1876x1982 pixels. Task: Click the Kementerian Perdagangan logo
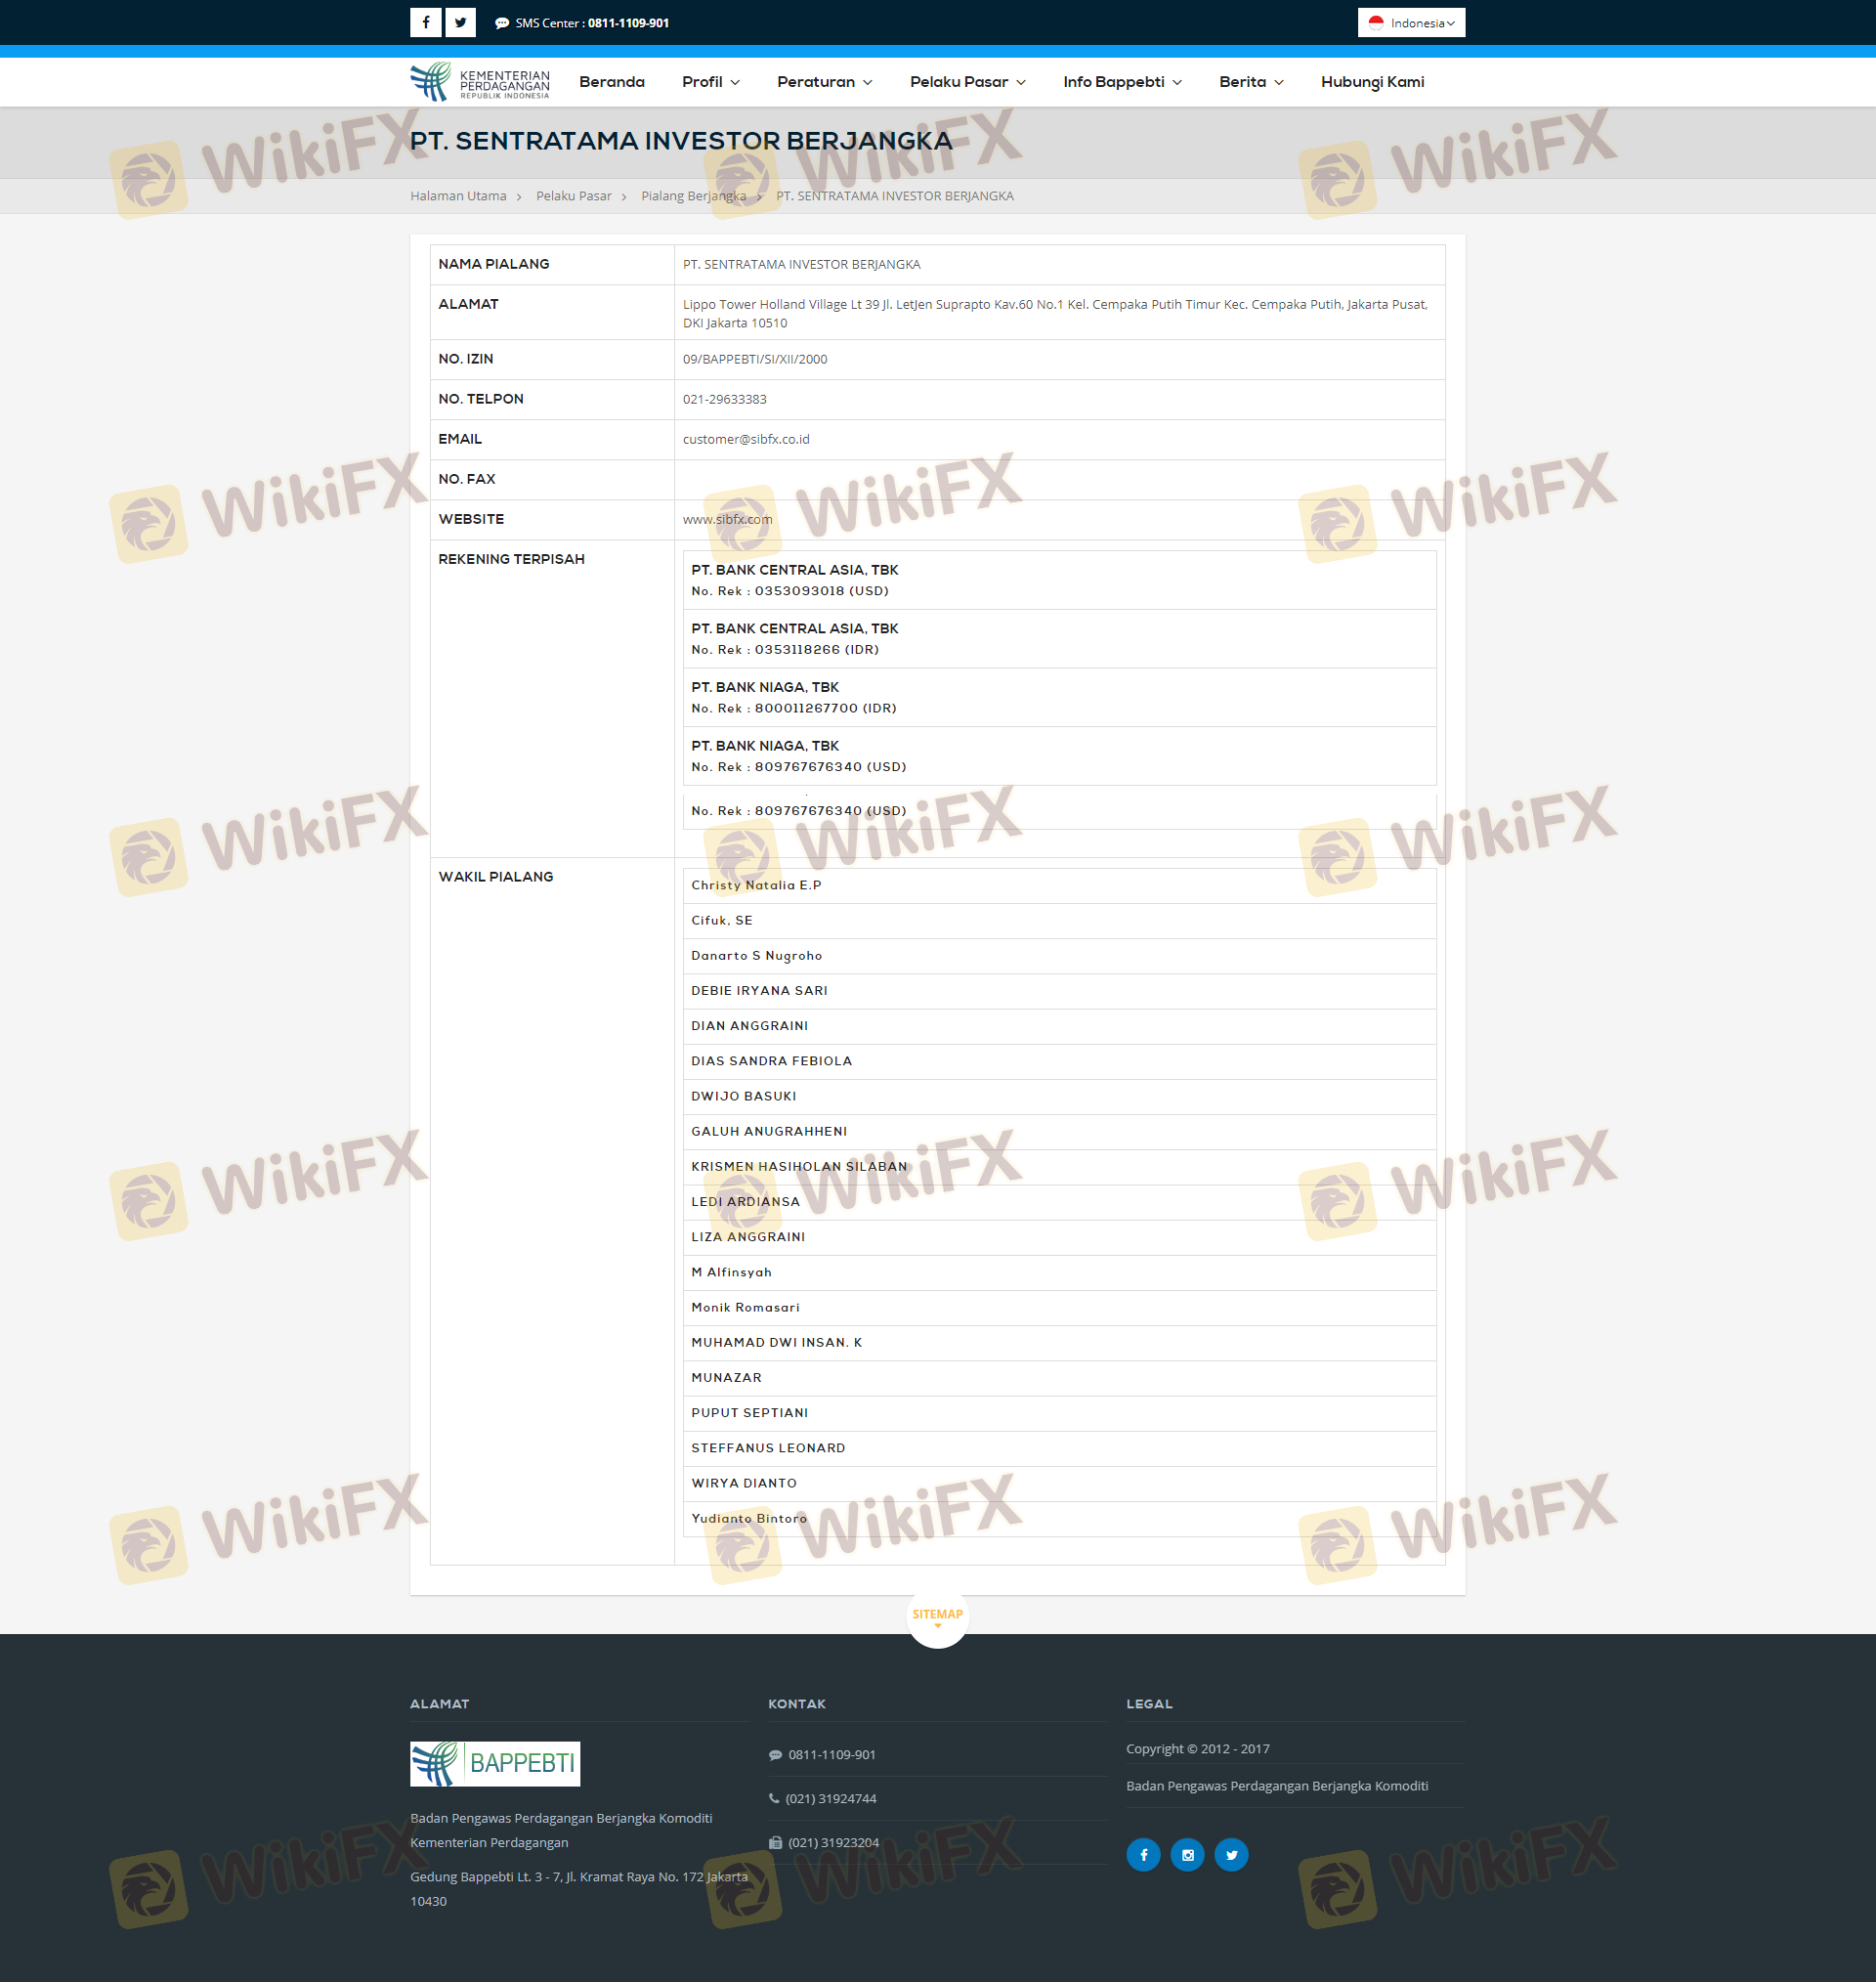(480, 82)
